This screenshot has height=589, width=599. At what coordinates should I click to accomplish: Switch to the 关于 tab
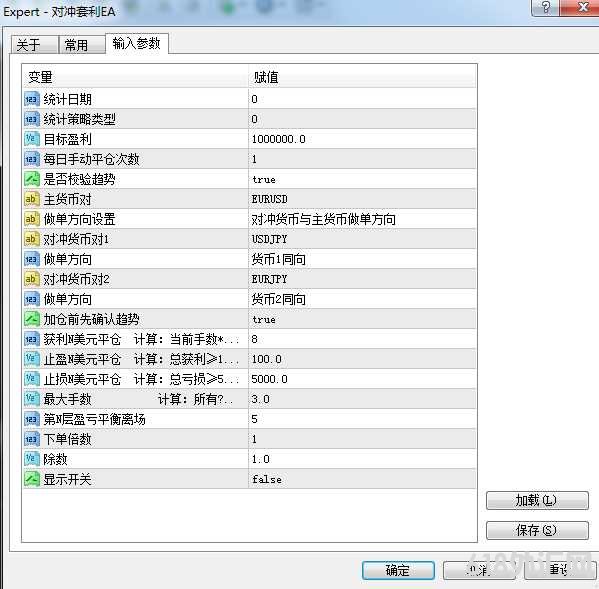click(x=34, y=45)
